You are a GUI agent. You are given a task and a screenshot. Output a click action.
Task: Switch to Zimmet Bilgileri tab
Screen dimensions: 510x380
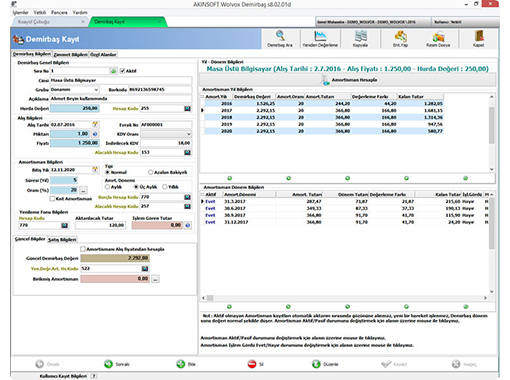pyautogui.click(x=71, y=54)
